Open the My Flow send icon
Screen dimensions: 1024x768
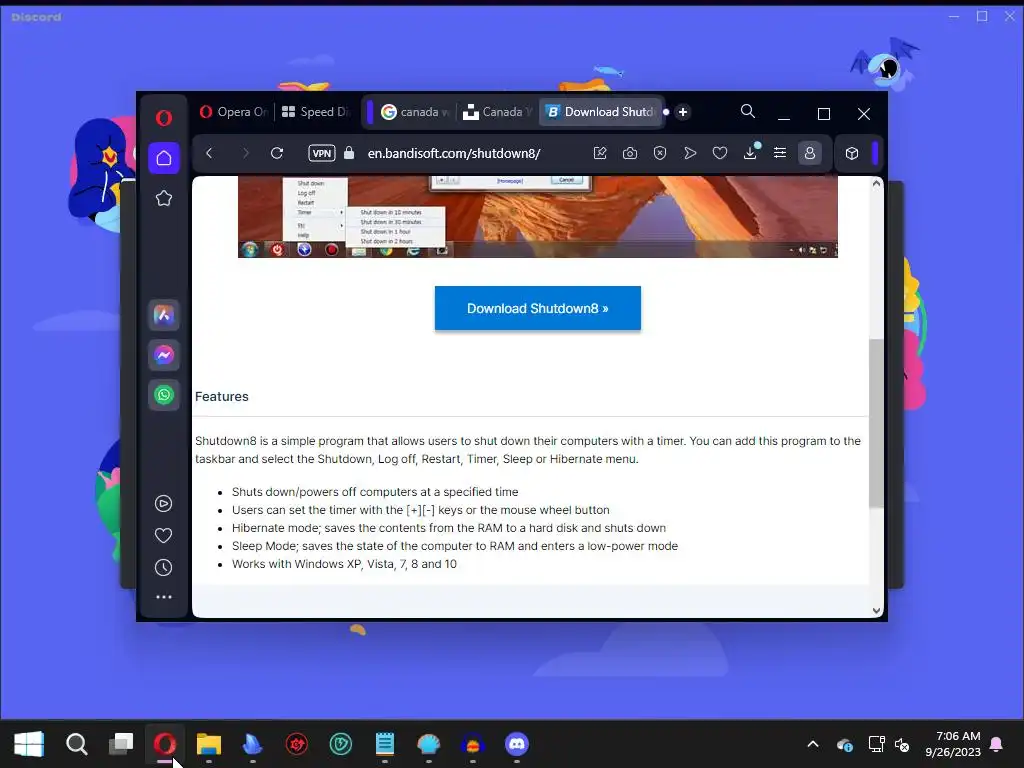[x=690, y=153]
